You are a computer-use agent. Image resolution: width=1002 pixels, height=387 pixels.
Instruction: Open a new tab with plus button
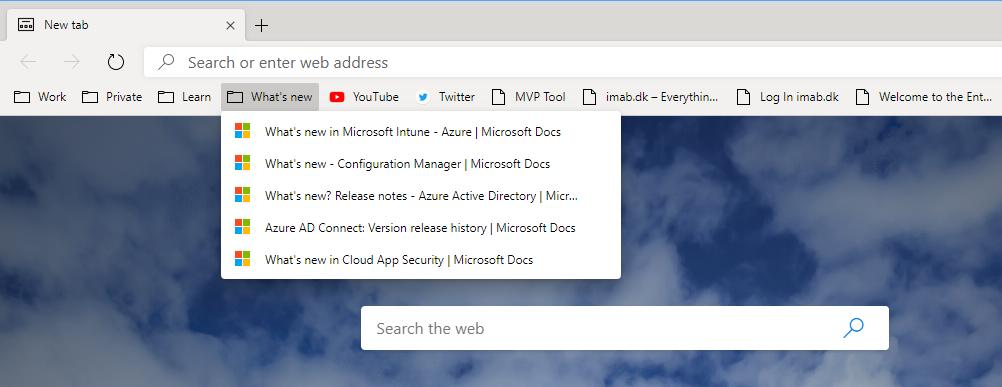pyautogui.click(x=261, y=26)
